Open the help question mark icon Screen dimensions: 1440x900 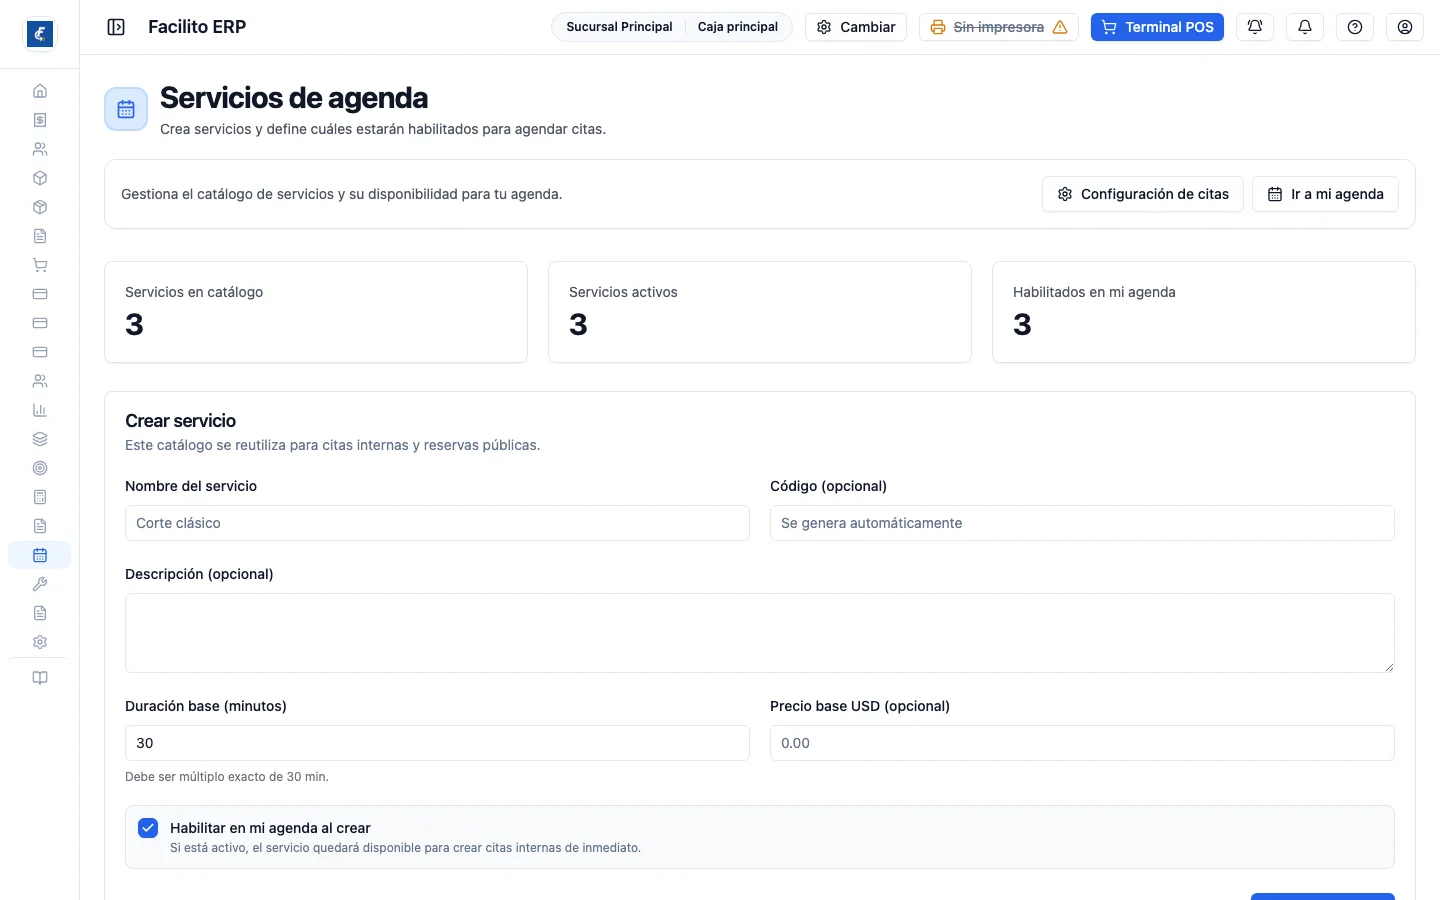pos(1355,27)
